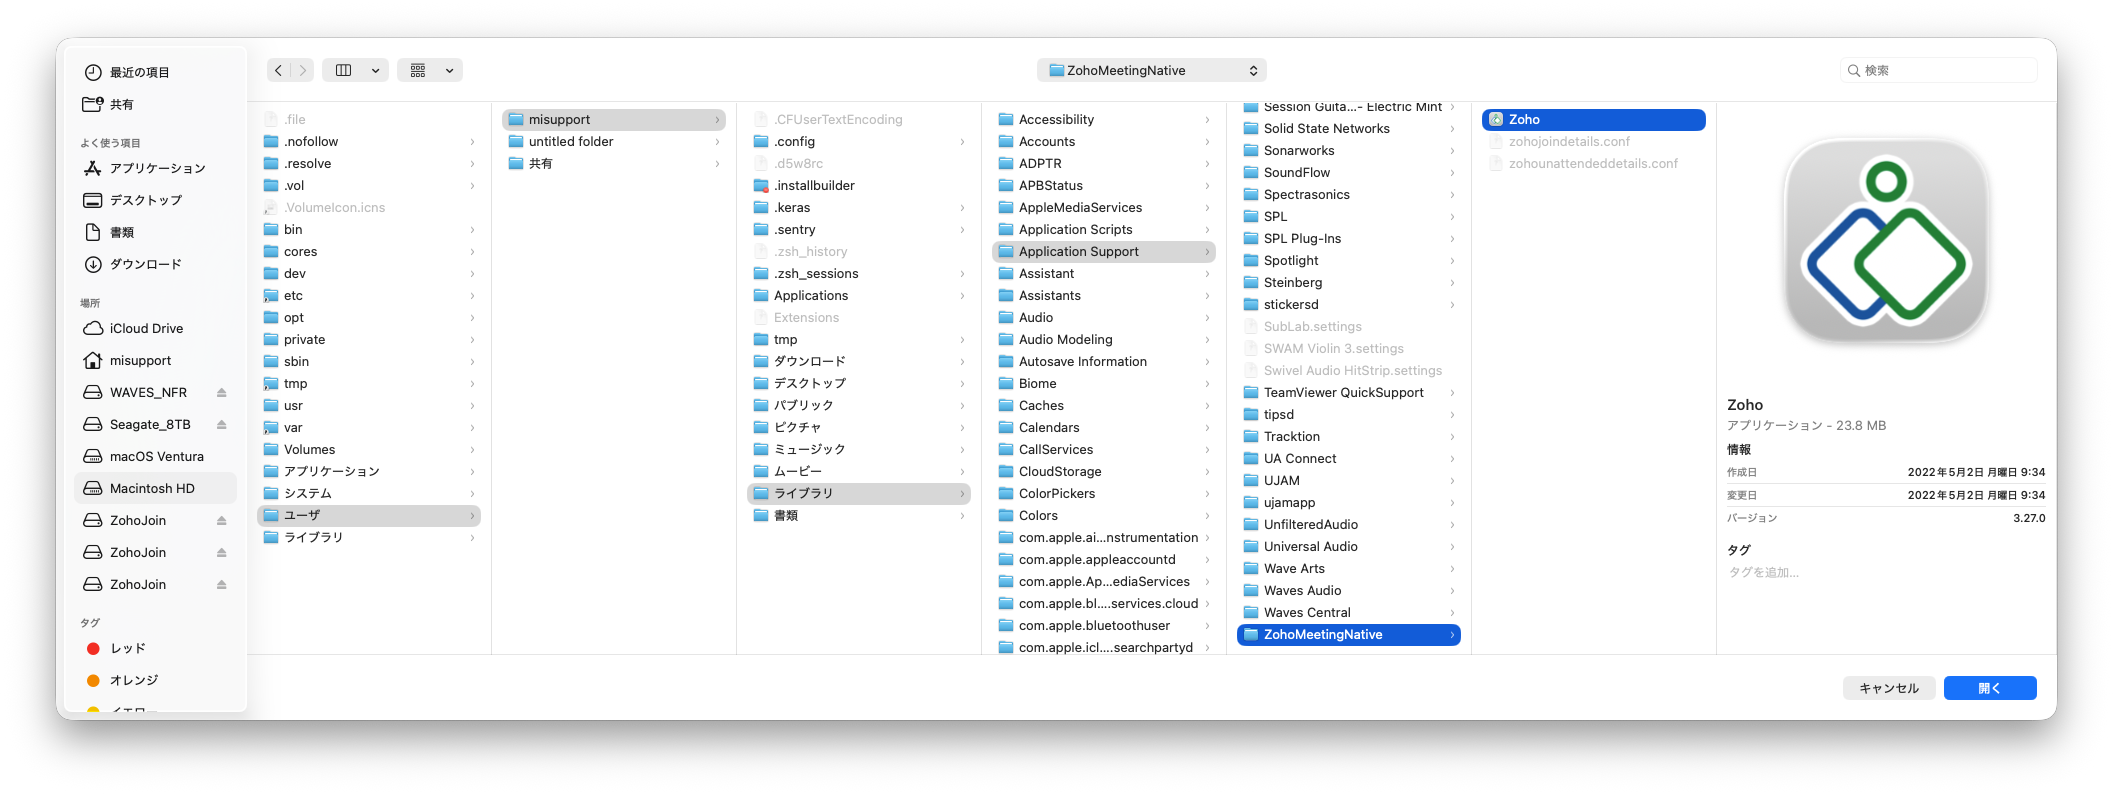Open Applications in the sidebar favorites
This screenshot has height=794, width=2113.
[x=157, y=168]
